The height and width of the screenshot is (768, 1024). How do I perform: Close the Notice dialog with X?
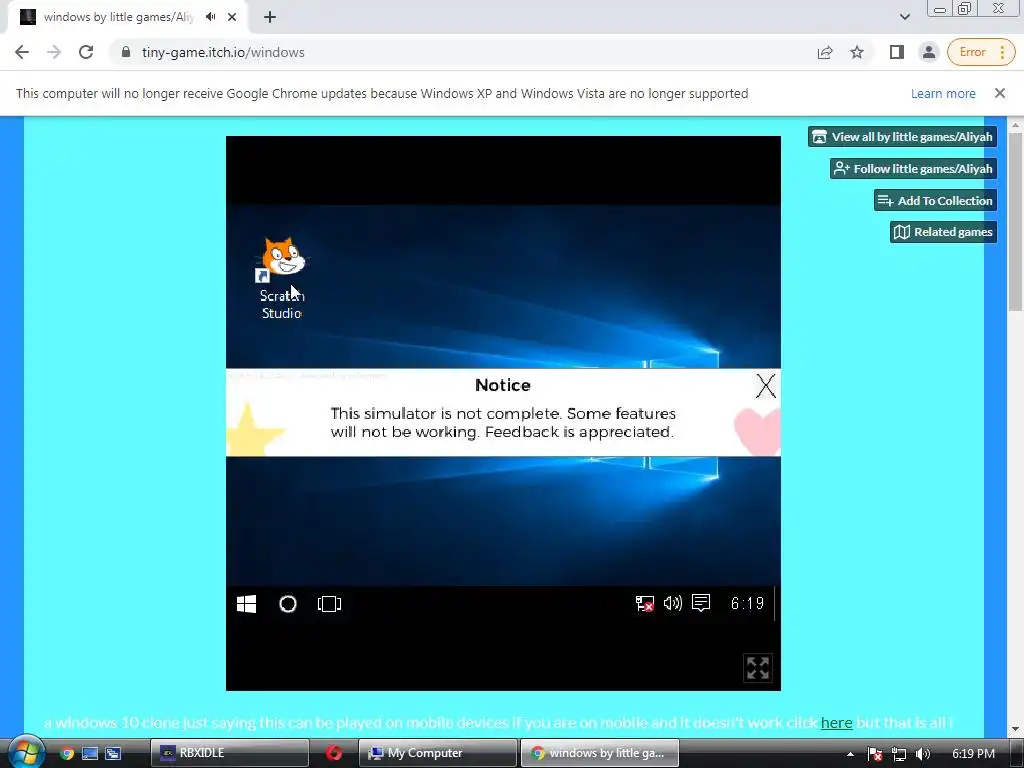pos(765,386)
